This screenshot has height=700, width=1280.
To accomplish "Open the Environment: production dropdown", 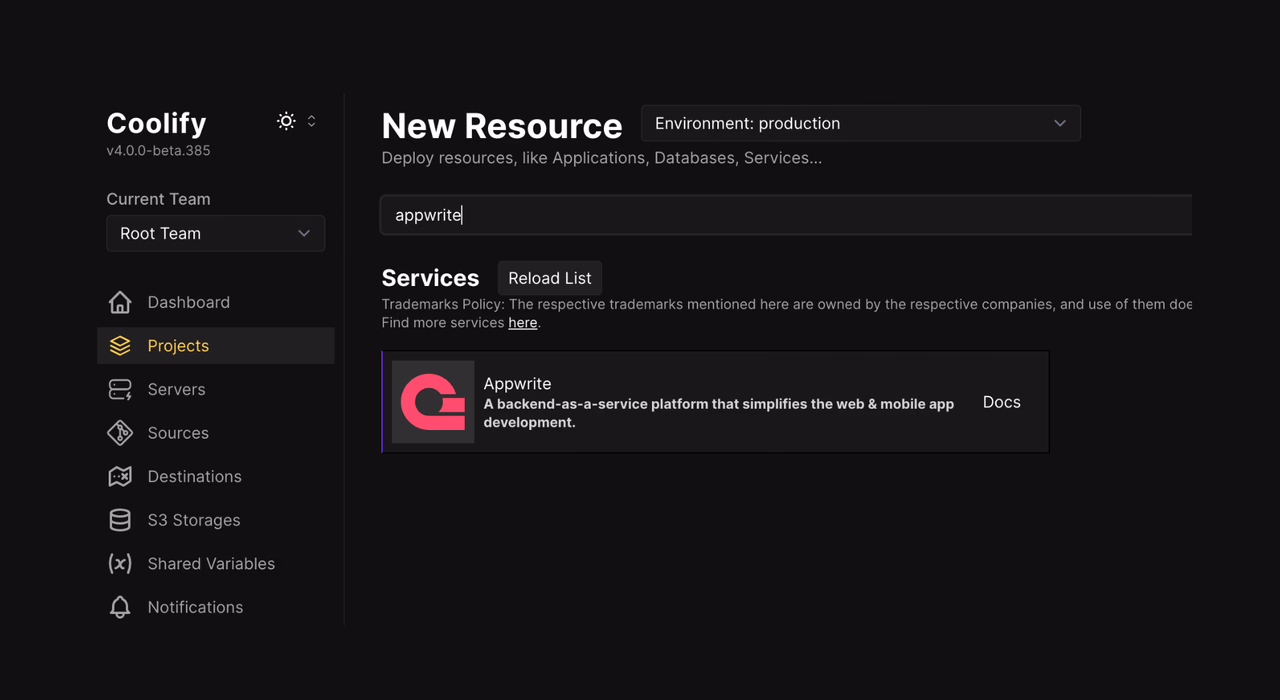I will coord(861,123).
